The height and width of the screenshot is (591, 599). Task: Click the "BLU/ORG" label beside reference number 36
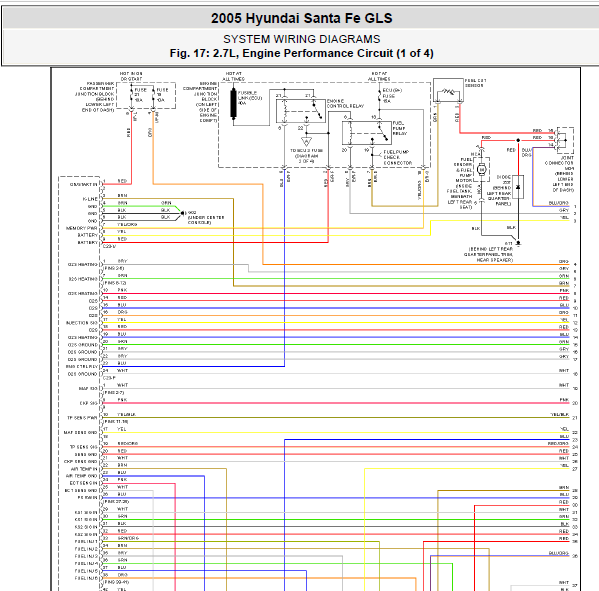coord(559,553)
